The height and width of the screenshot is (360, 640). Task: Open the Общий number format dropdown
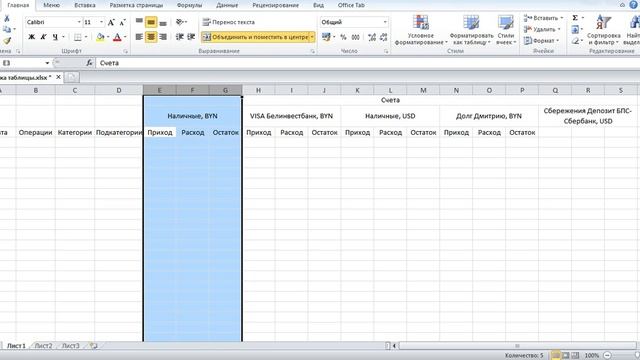[x=385, y=22]
